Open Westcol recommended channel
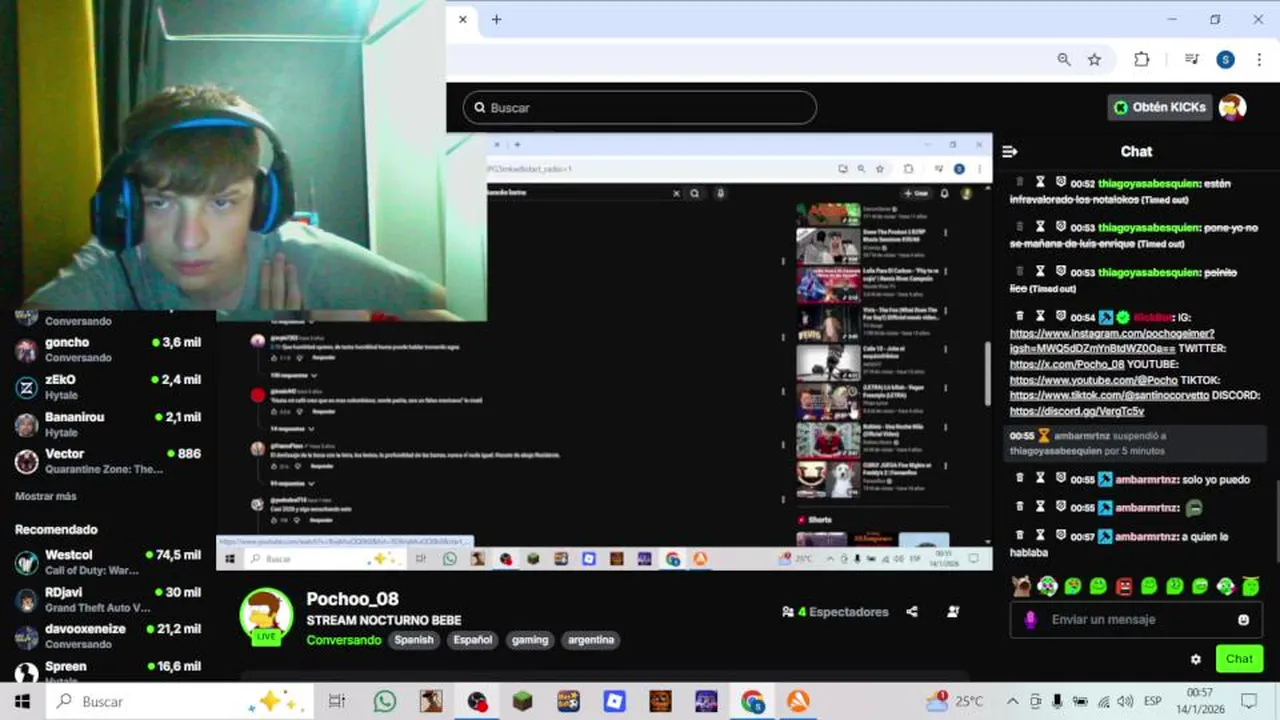 point(108,562)
